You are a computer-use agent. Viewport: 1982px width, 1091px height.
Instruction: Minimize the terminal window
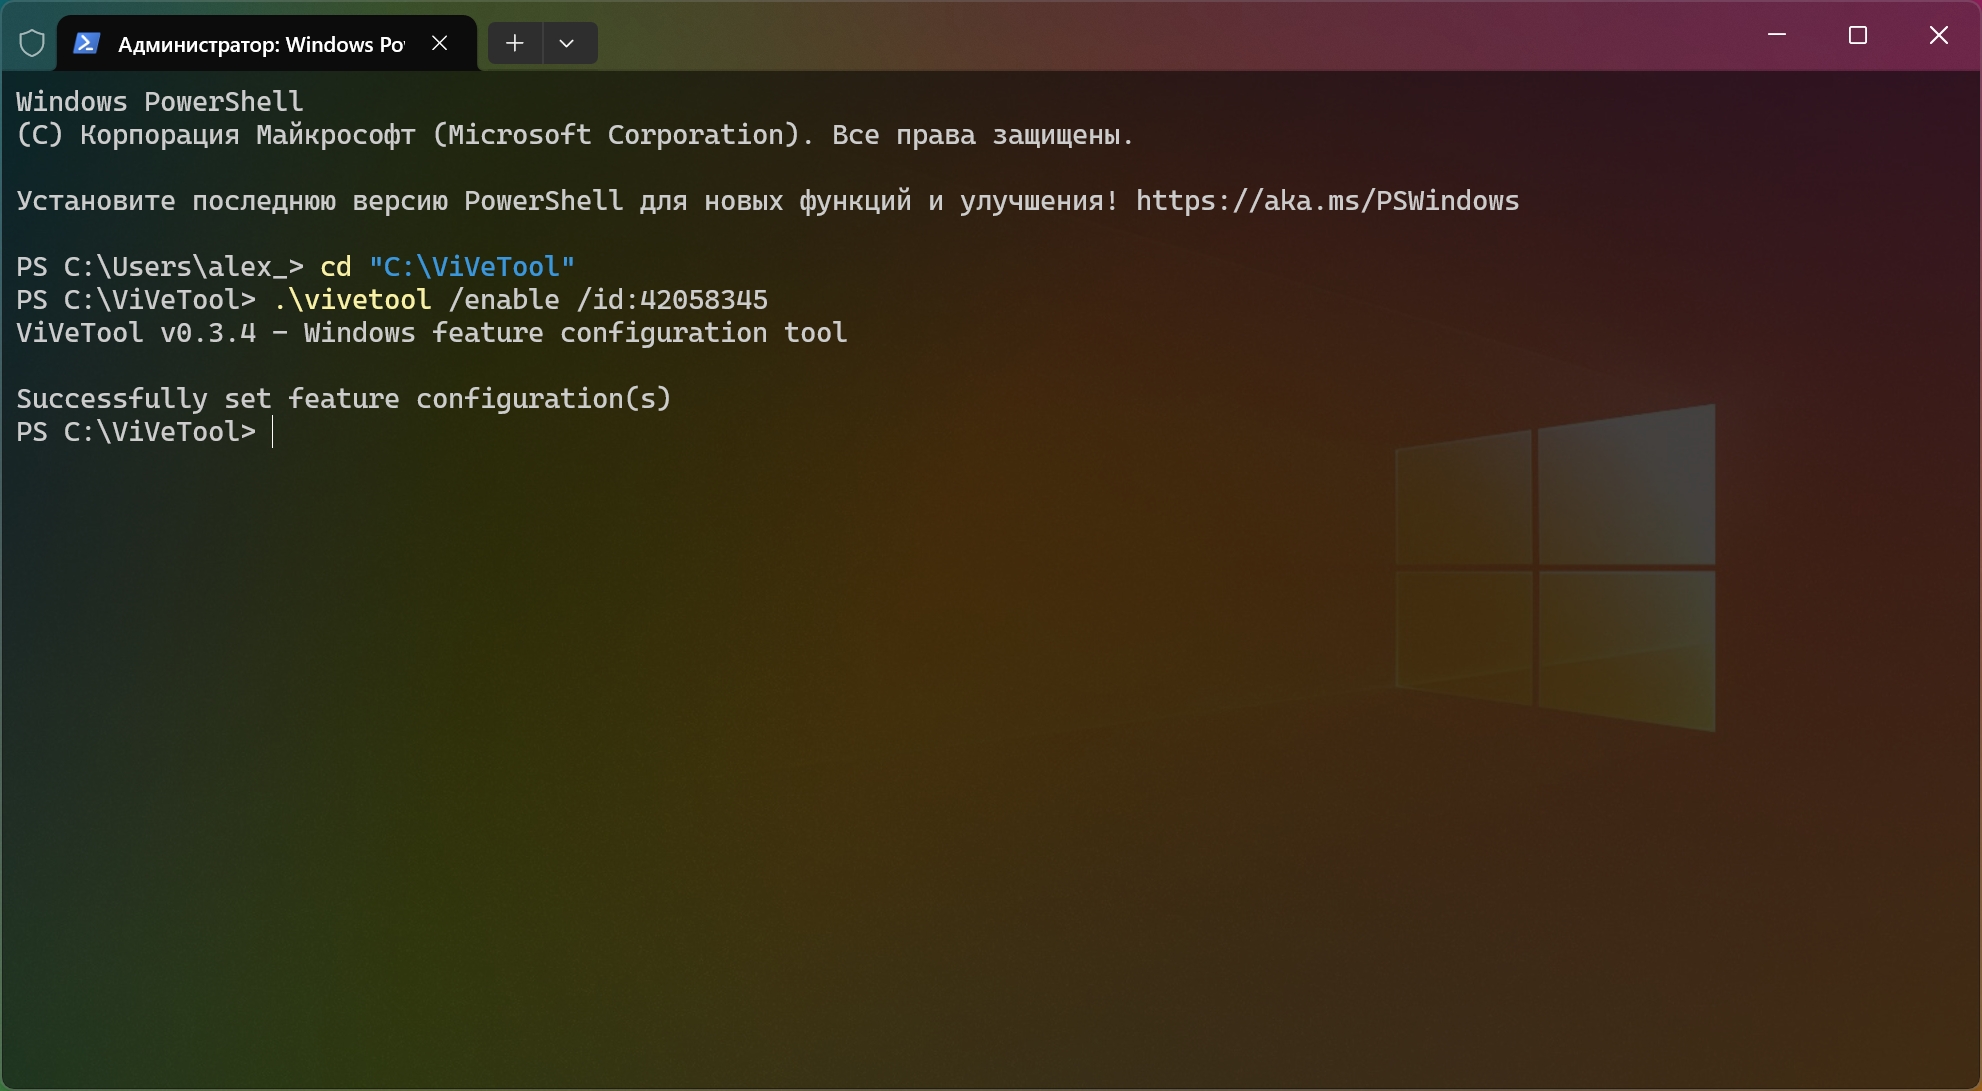1777,35
